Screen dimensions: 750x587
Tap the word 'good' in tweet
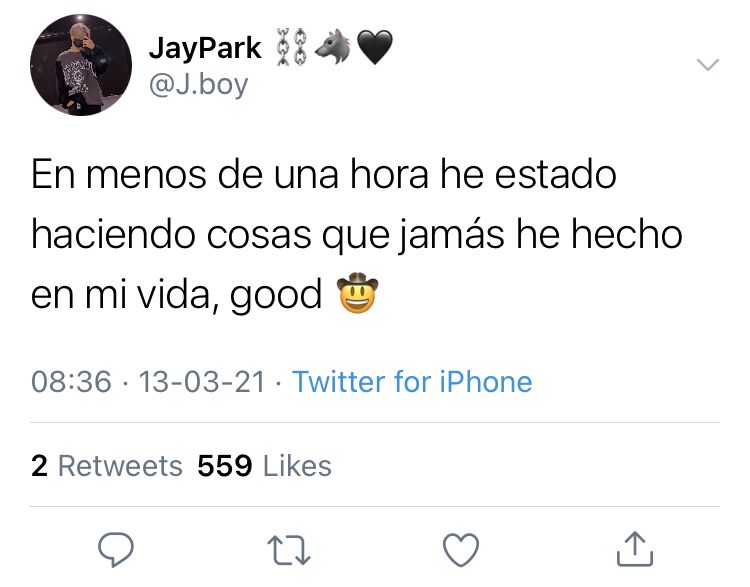276,296
